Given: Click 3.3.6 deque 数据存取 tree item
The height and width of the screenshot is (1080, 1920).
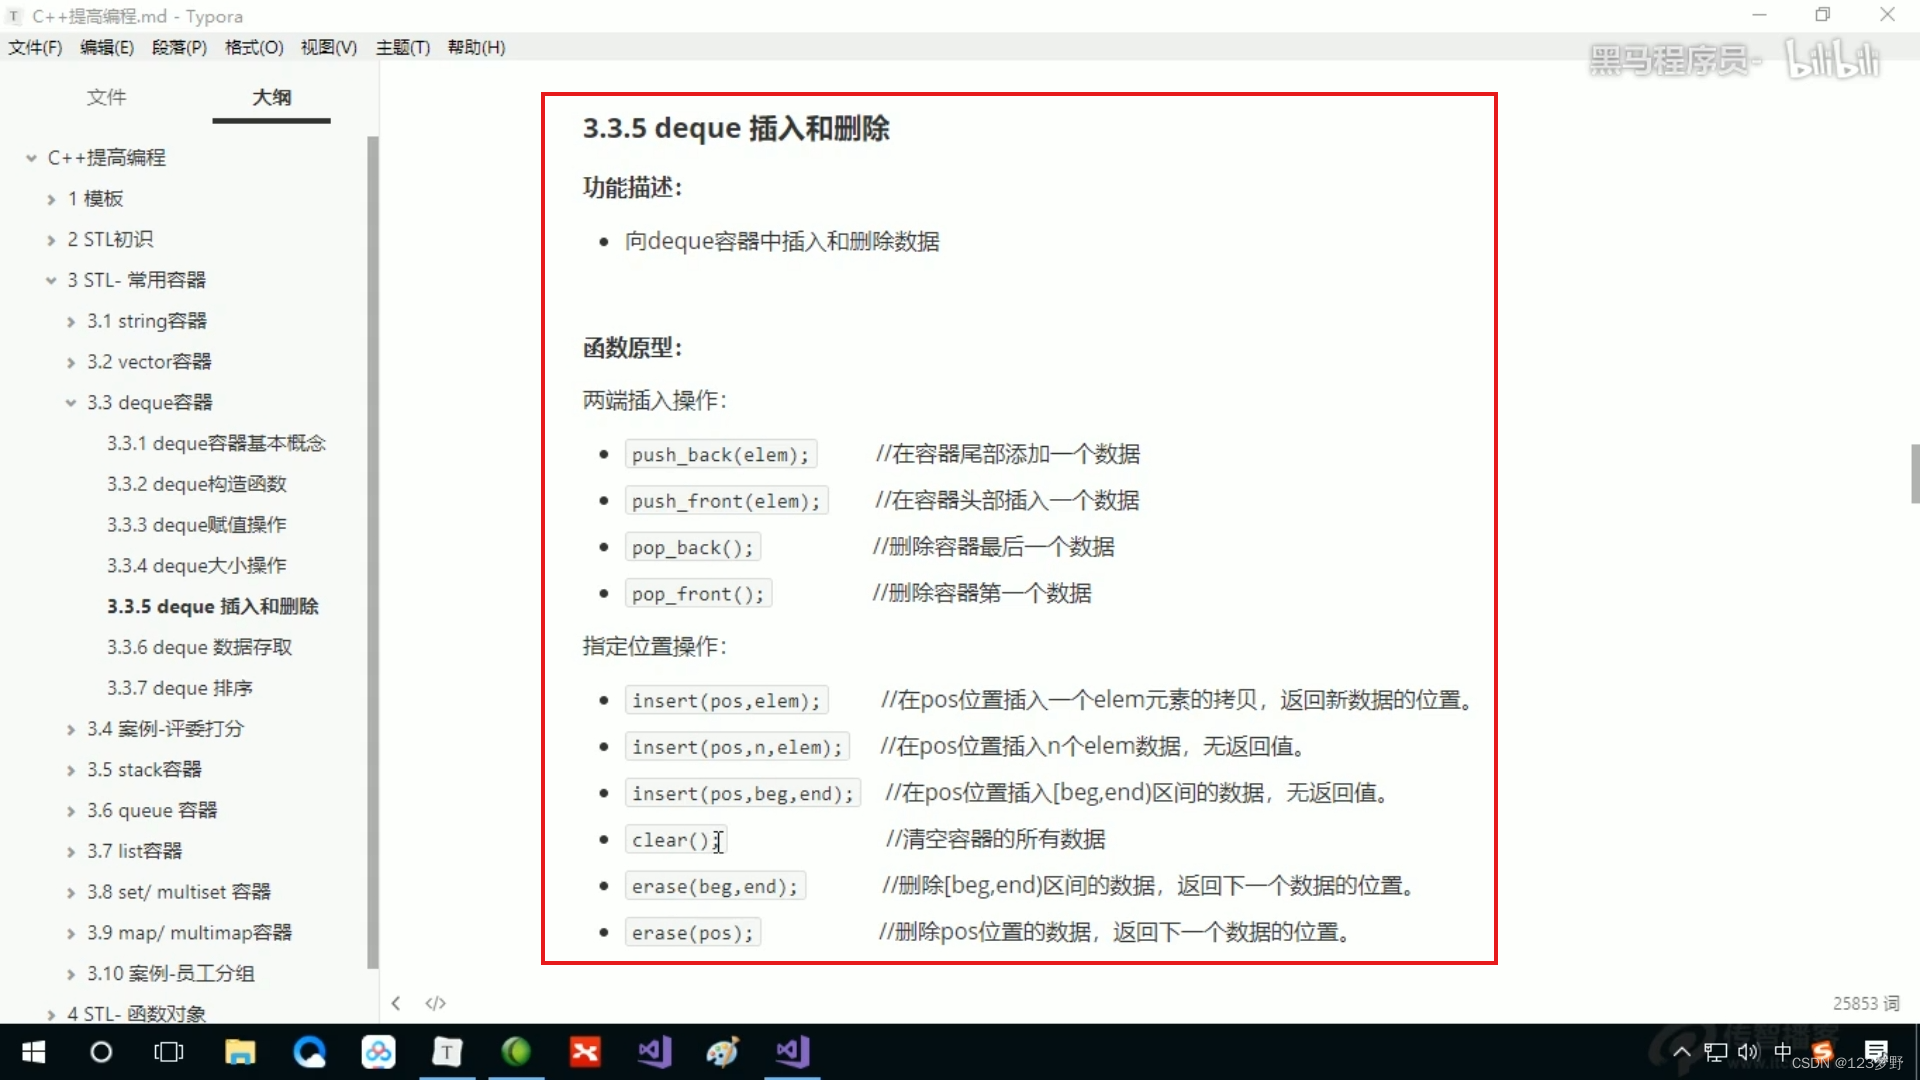Looking at the screenshot, I should coord(199,646).
